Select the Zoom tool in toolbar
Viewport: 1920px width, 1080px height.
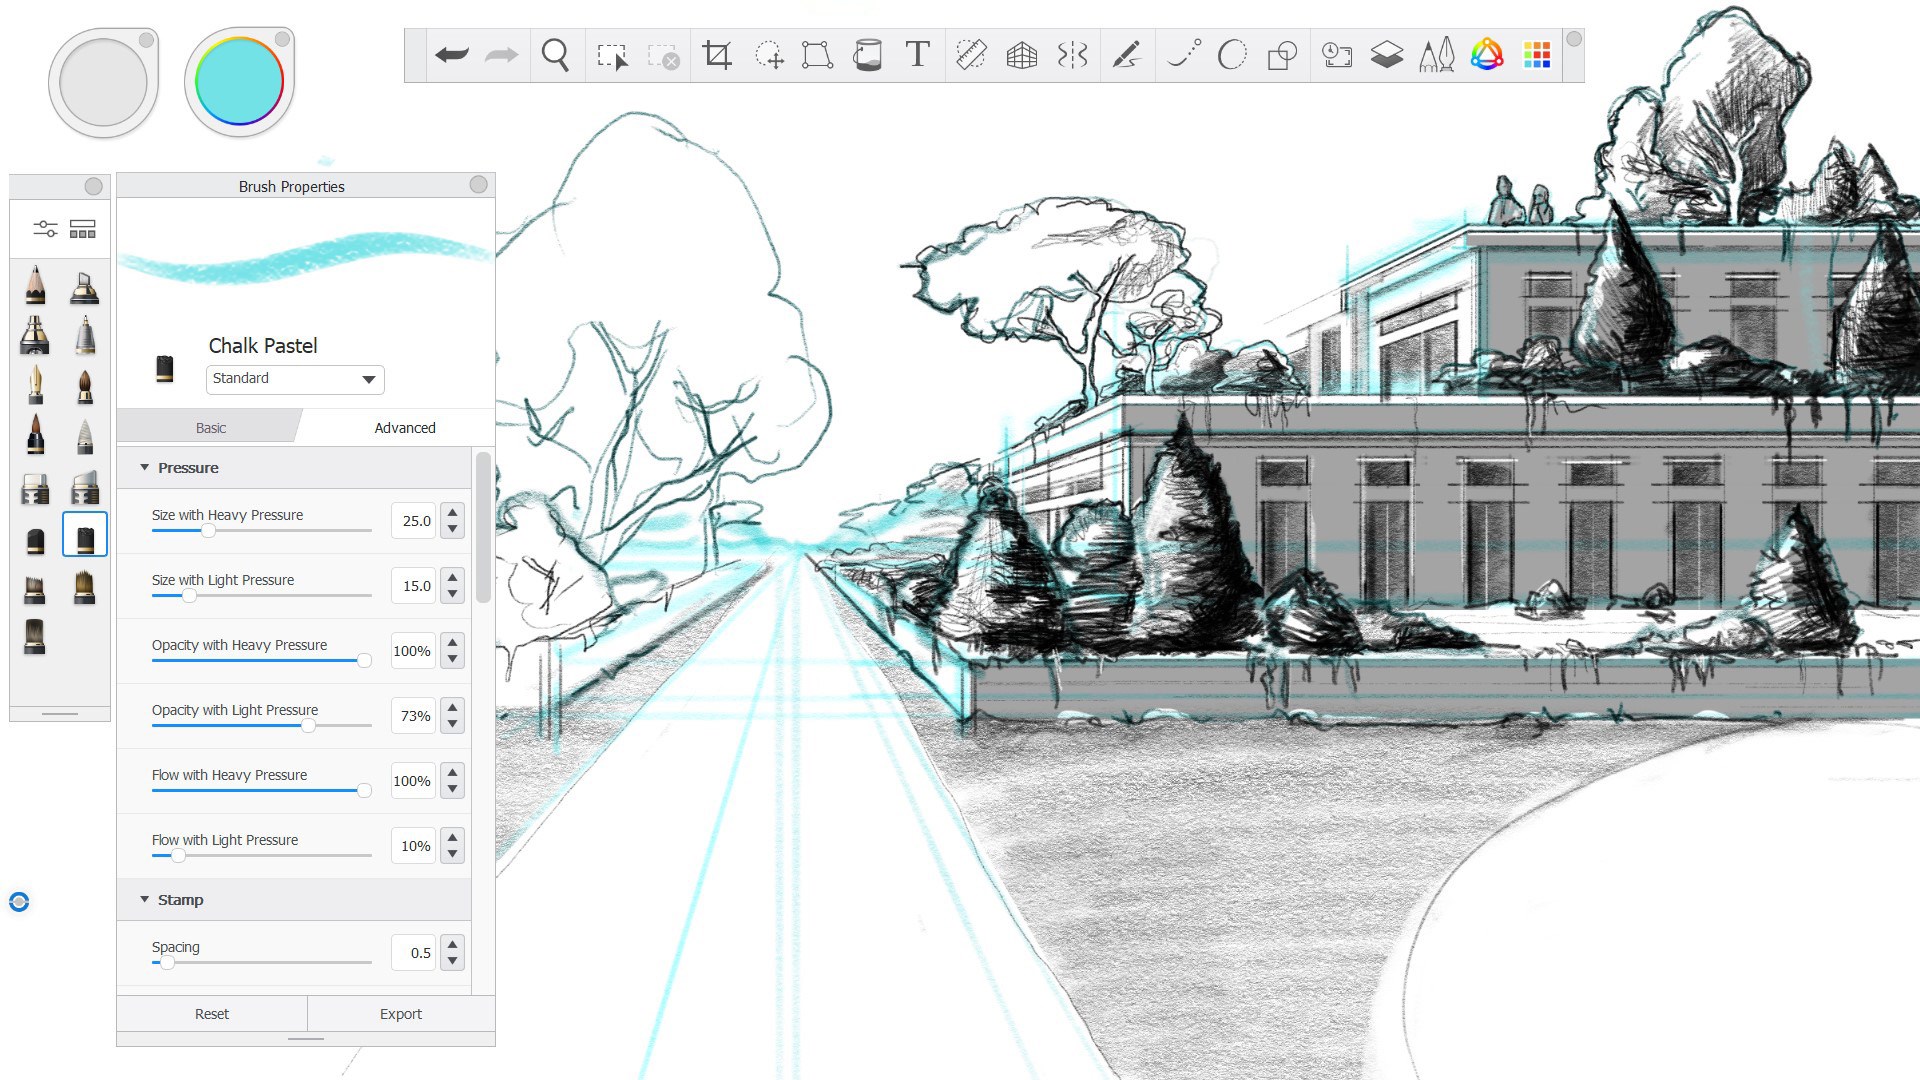(555, 54)
